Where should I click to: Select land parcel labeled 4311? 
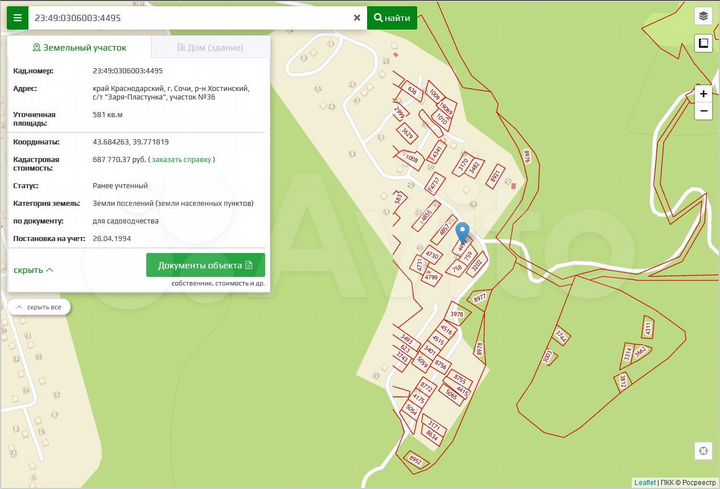click(x=647, y=327)
